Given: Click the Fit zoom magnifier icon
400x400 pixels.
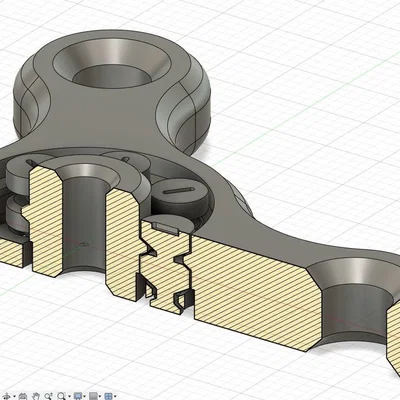Looking at the screenshot, I should (x=61, y=396).
